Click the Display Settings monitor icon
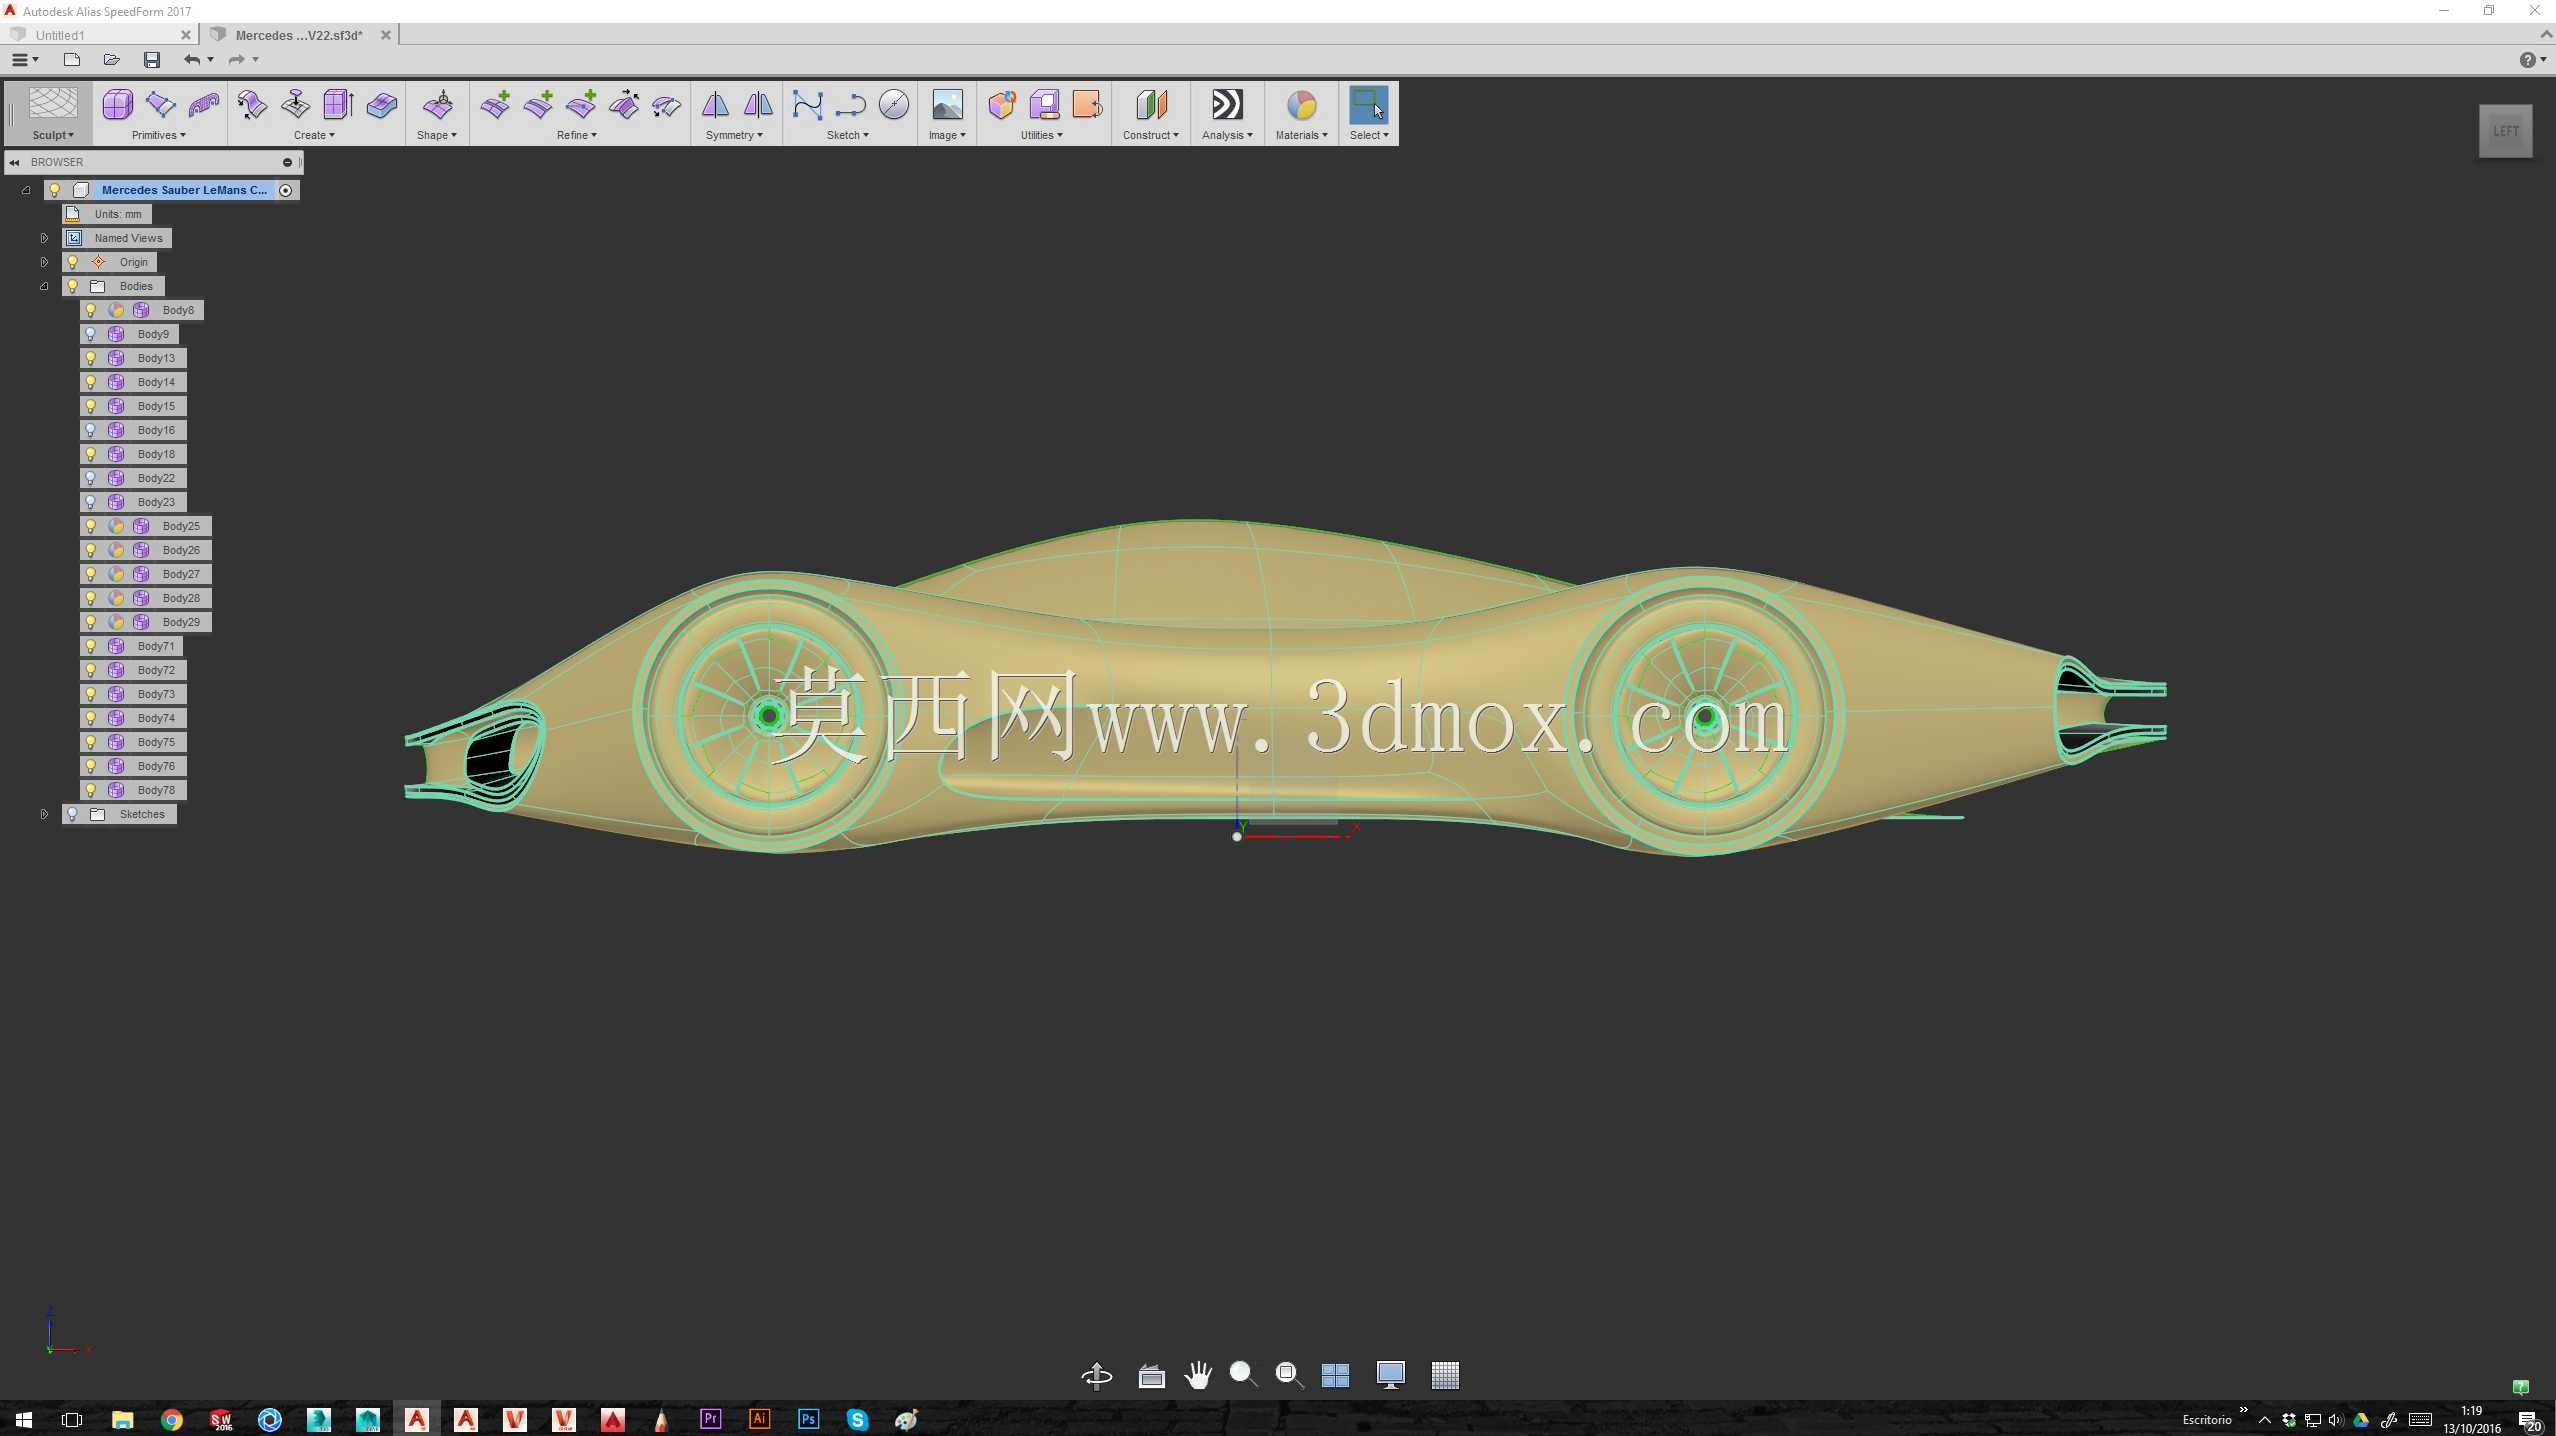 (x=1390, y=1375)
